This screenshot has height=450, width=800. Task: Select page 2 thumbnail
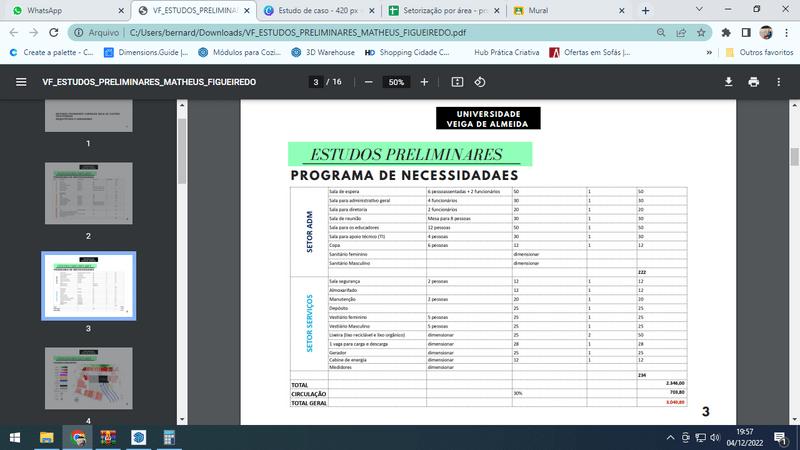pos(88,193)
